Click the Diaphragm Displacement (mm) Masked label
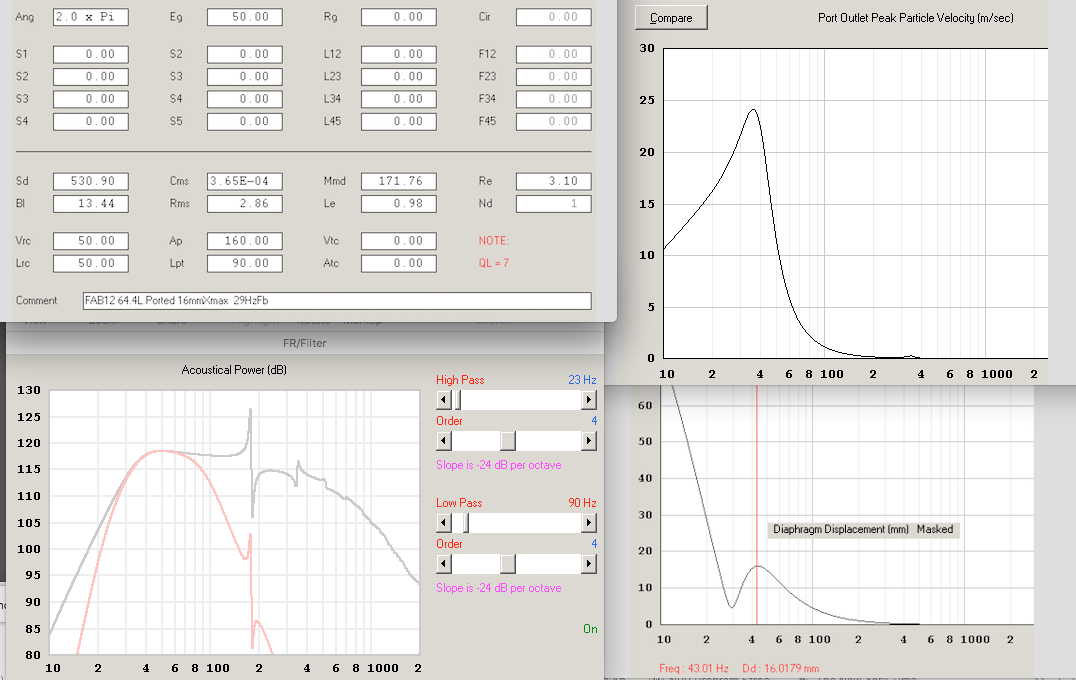 [863, 529]
